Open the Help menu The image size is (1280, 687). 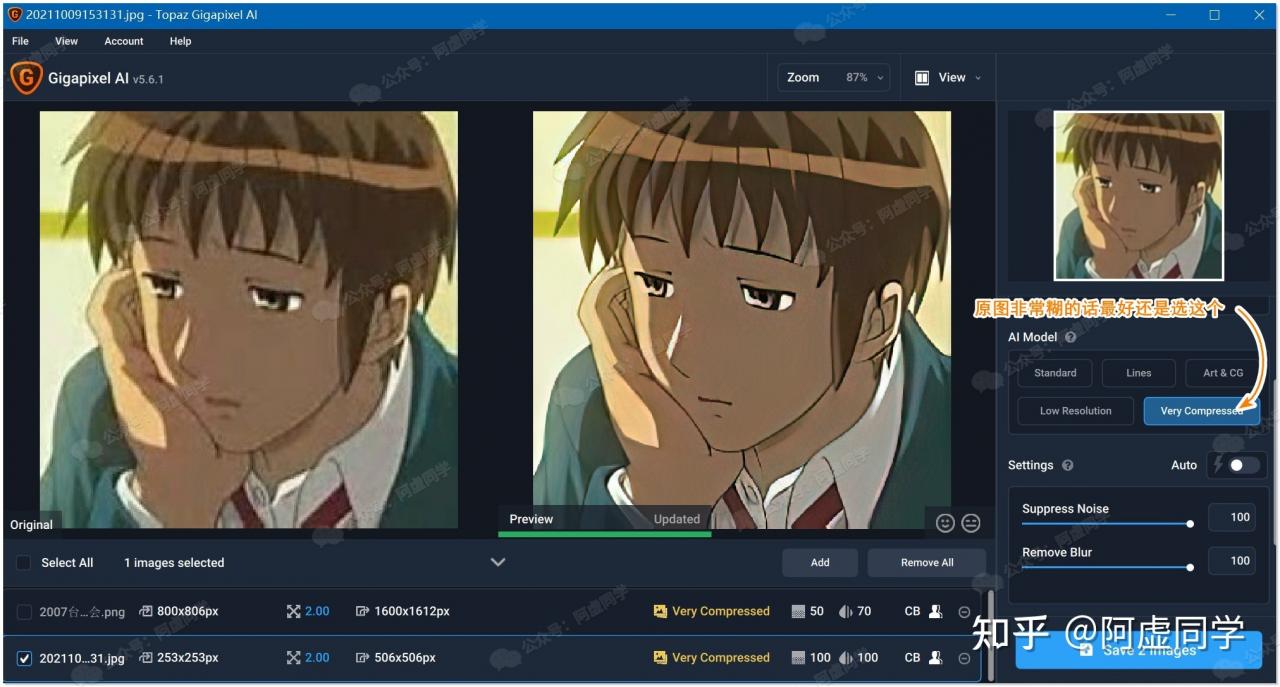pyautogui.click(x=180, y=41)
